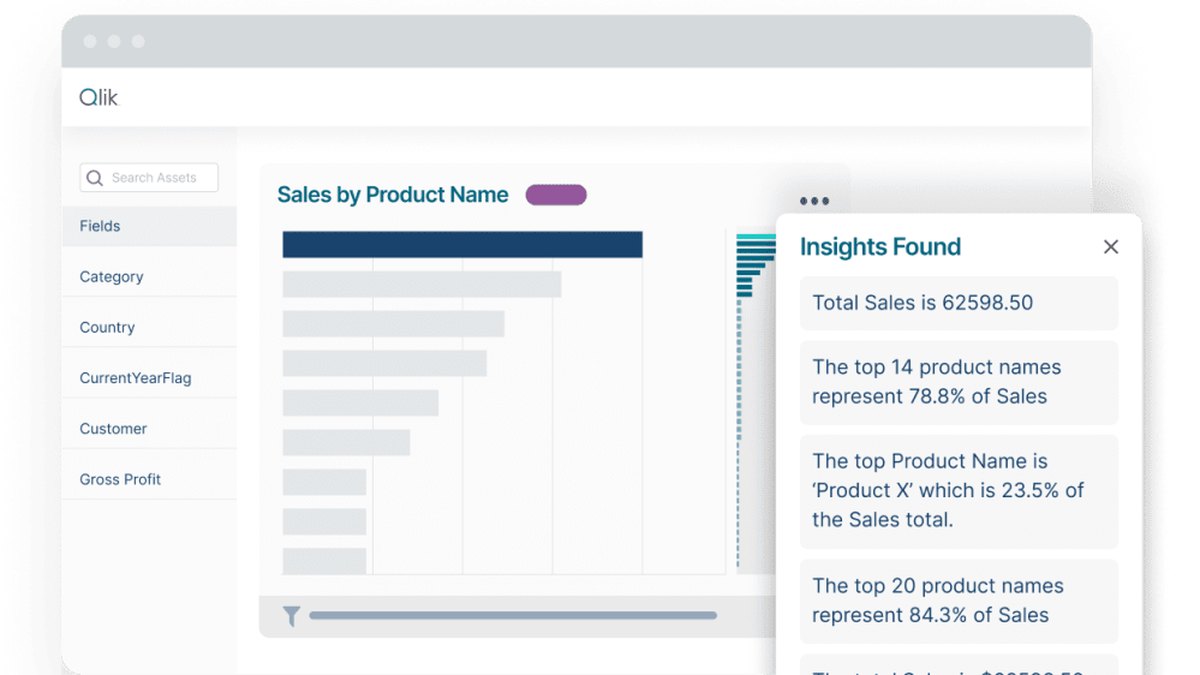Select the top Product Name 'Product X' insight
This screenshot has height=675, width=1200.
959,491
